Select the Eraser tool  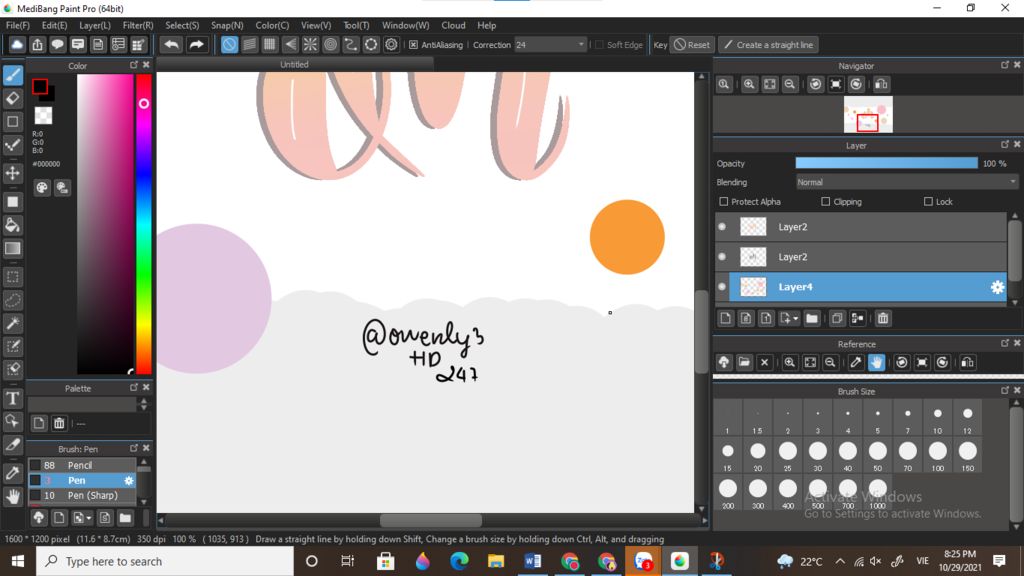click(x=13, y=99)
